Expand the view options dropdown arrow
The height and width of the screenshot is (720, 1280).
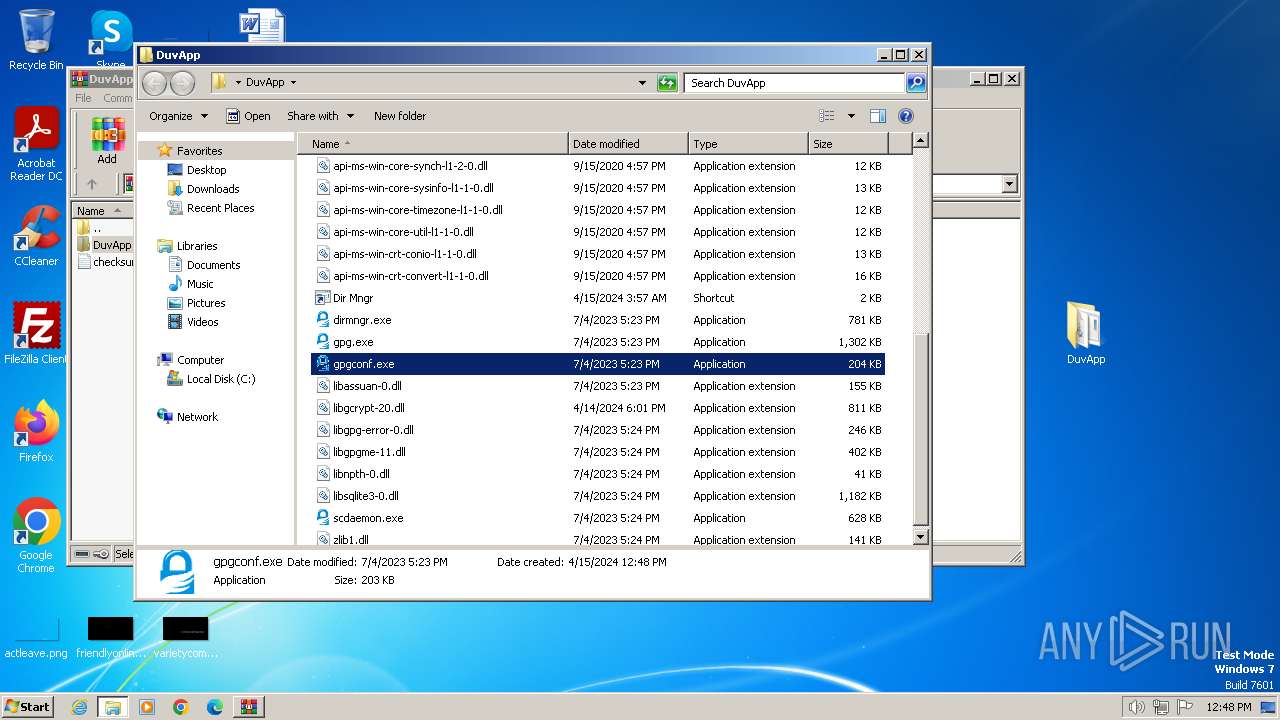[851, 116]
